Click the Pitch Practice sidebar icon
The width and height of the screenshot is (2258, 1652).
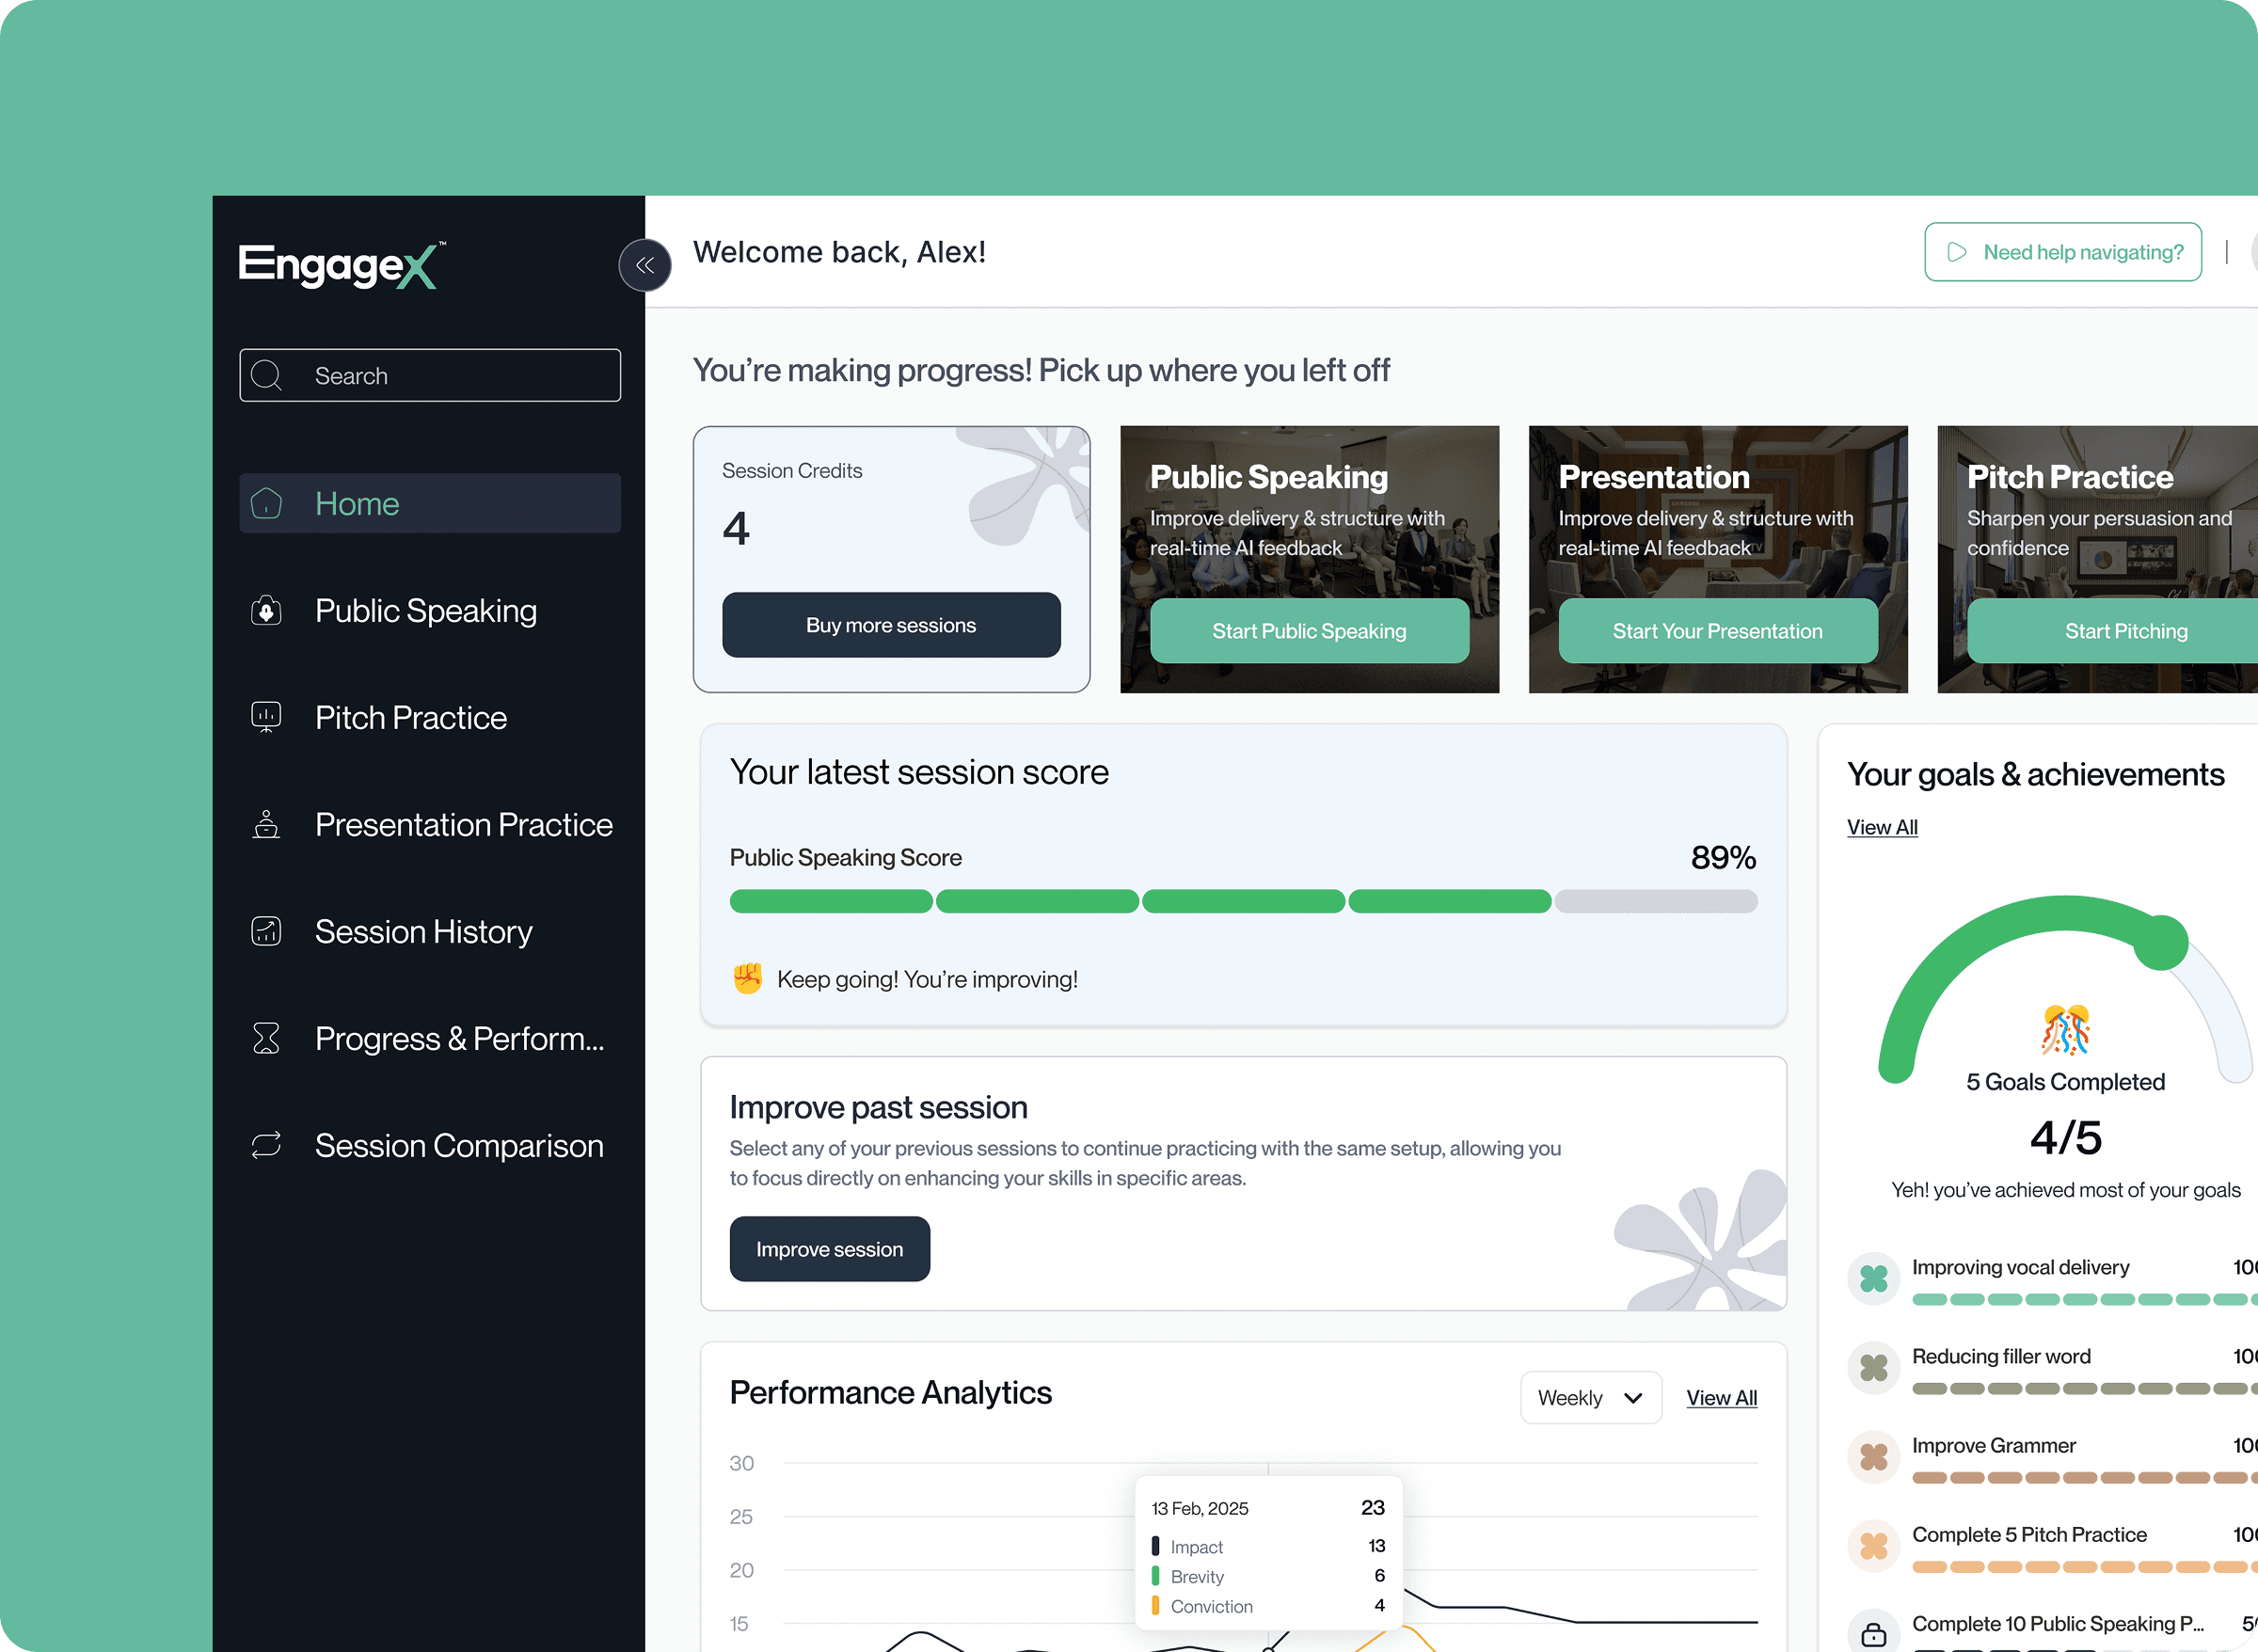pyautogui.click(x=266, y=717)
